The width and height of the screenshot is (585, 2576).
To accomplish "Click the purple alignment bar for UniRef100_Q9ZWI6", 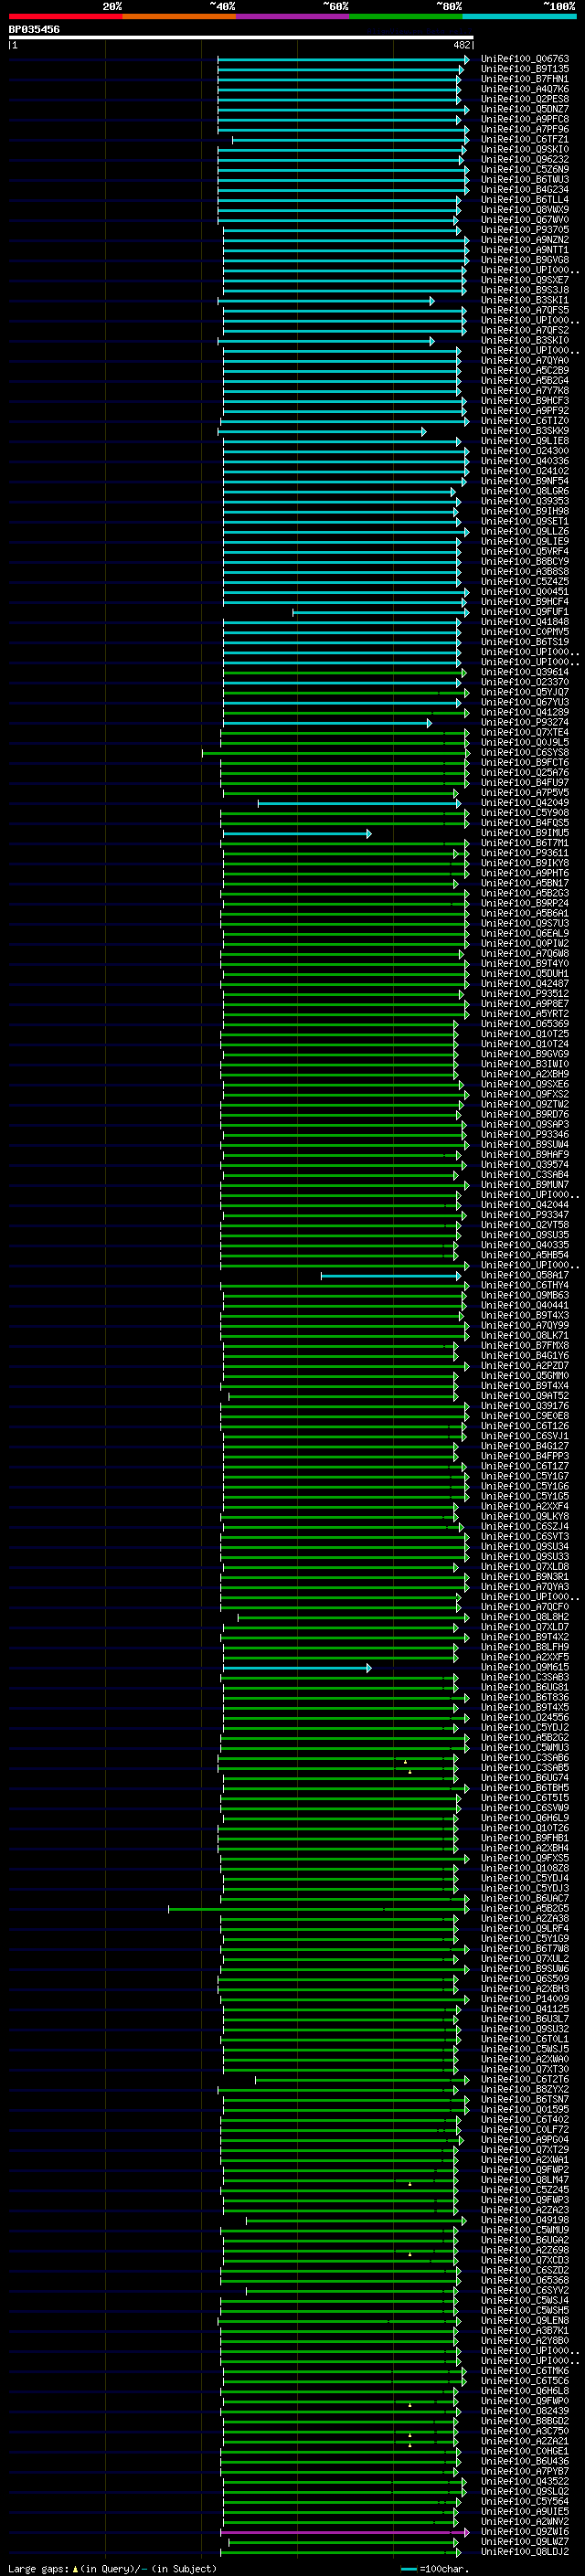I will pos(345,2533).
